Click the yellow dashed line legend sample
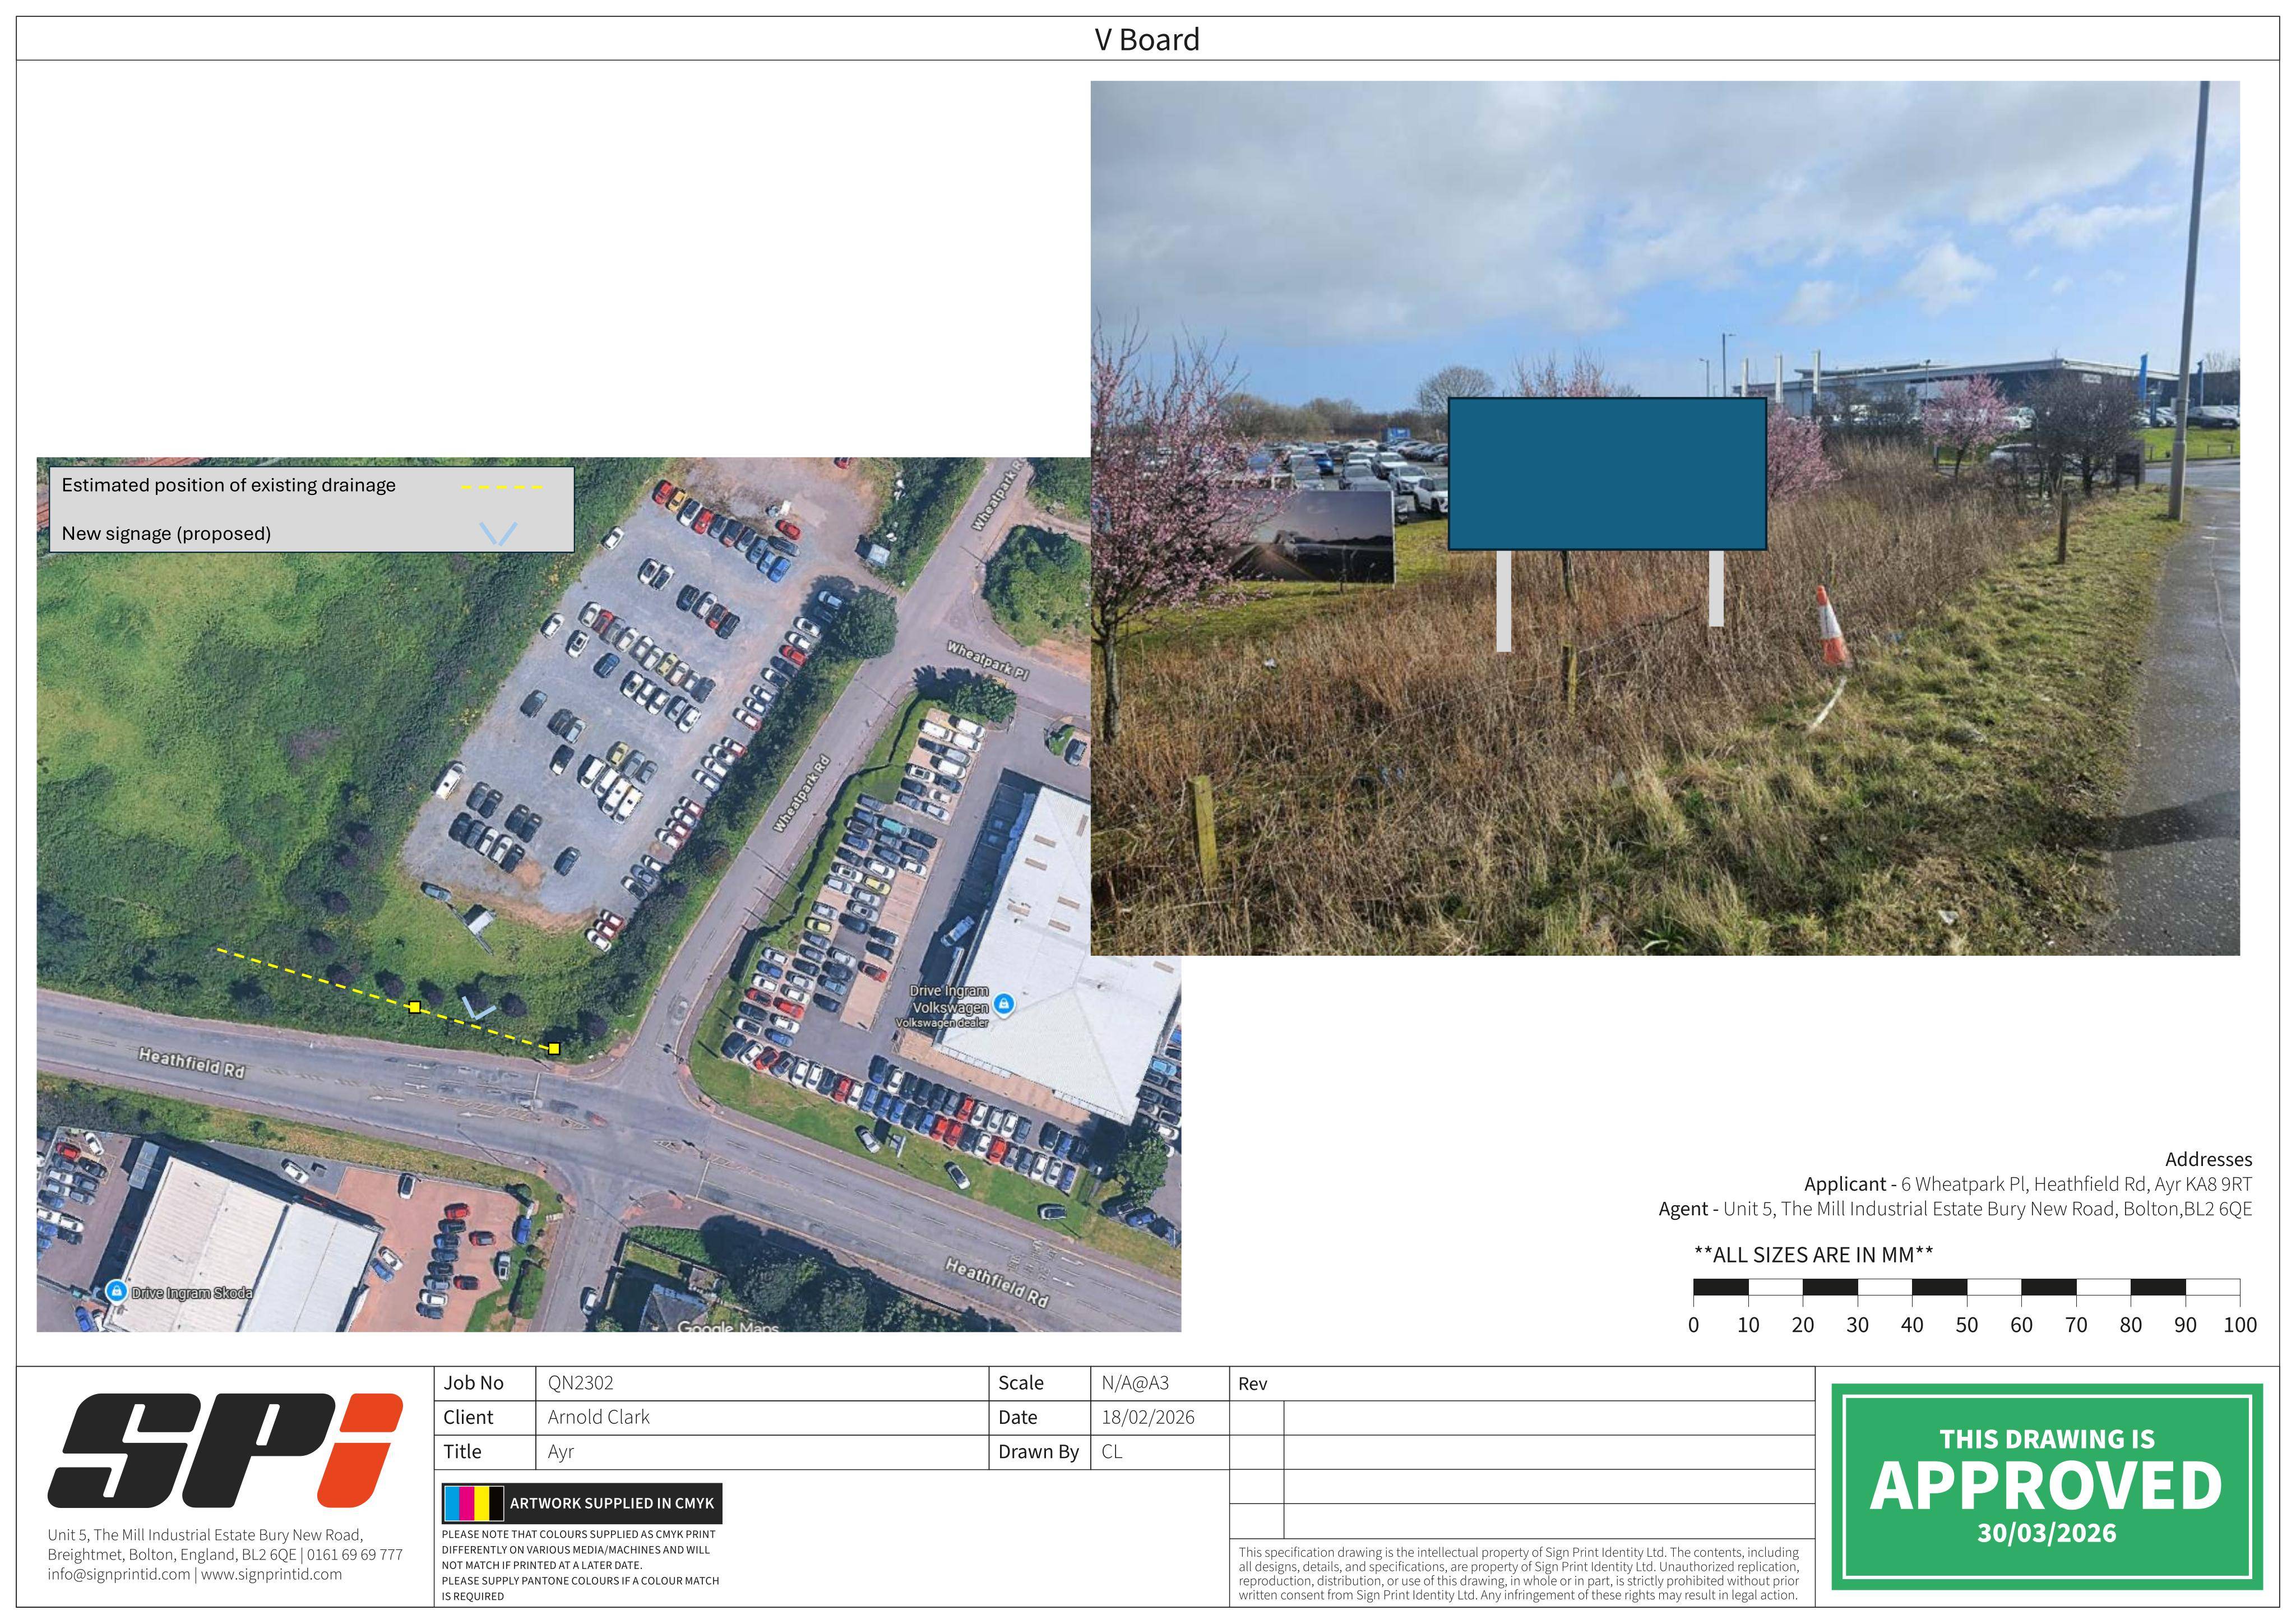 (501, 487)
